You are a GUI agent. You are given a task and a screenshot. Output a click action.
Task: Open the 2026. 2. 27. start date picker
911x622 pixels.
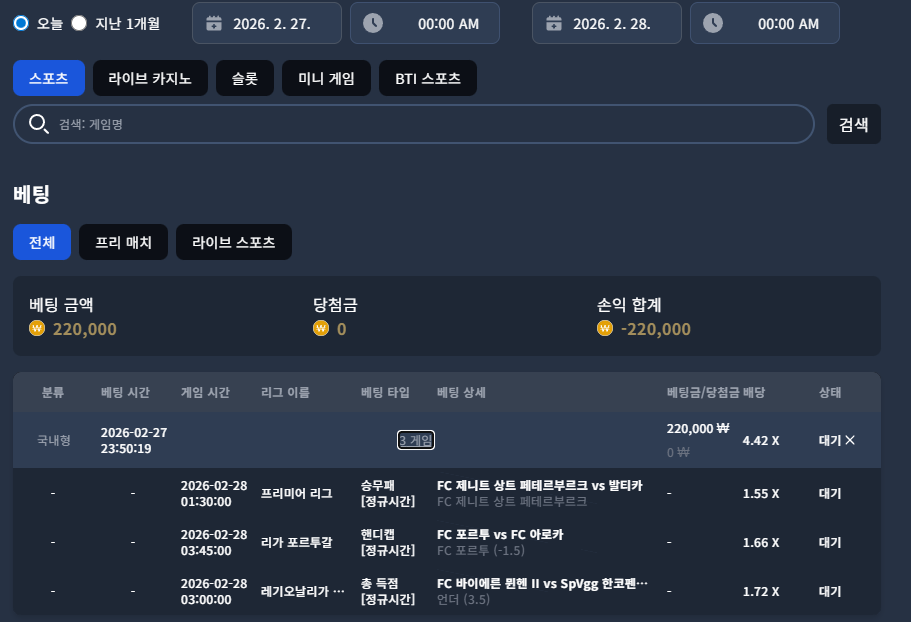(x=267, y=23)
